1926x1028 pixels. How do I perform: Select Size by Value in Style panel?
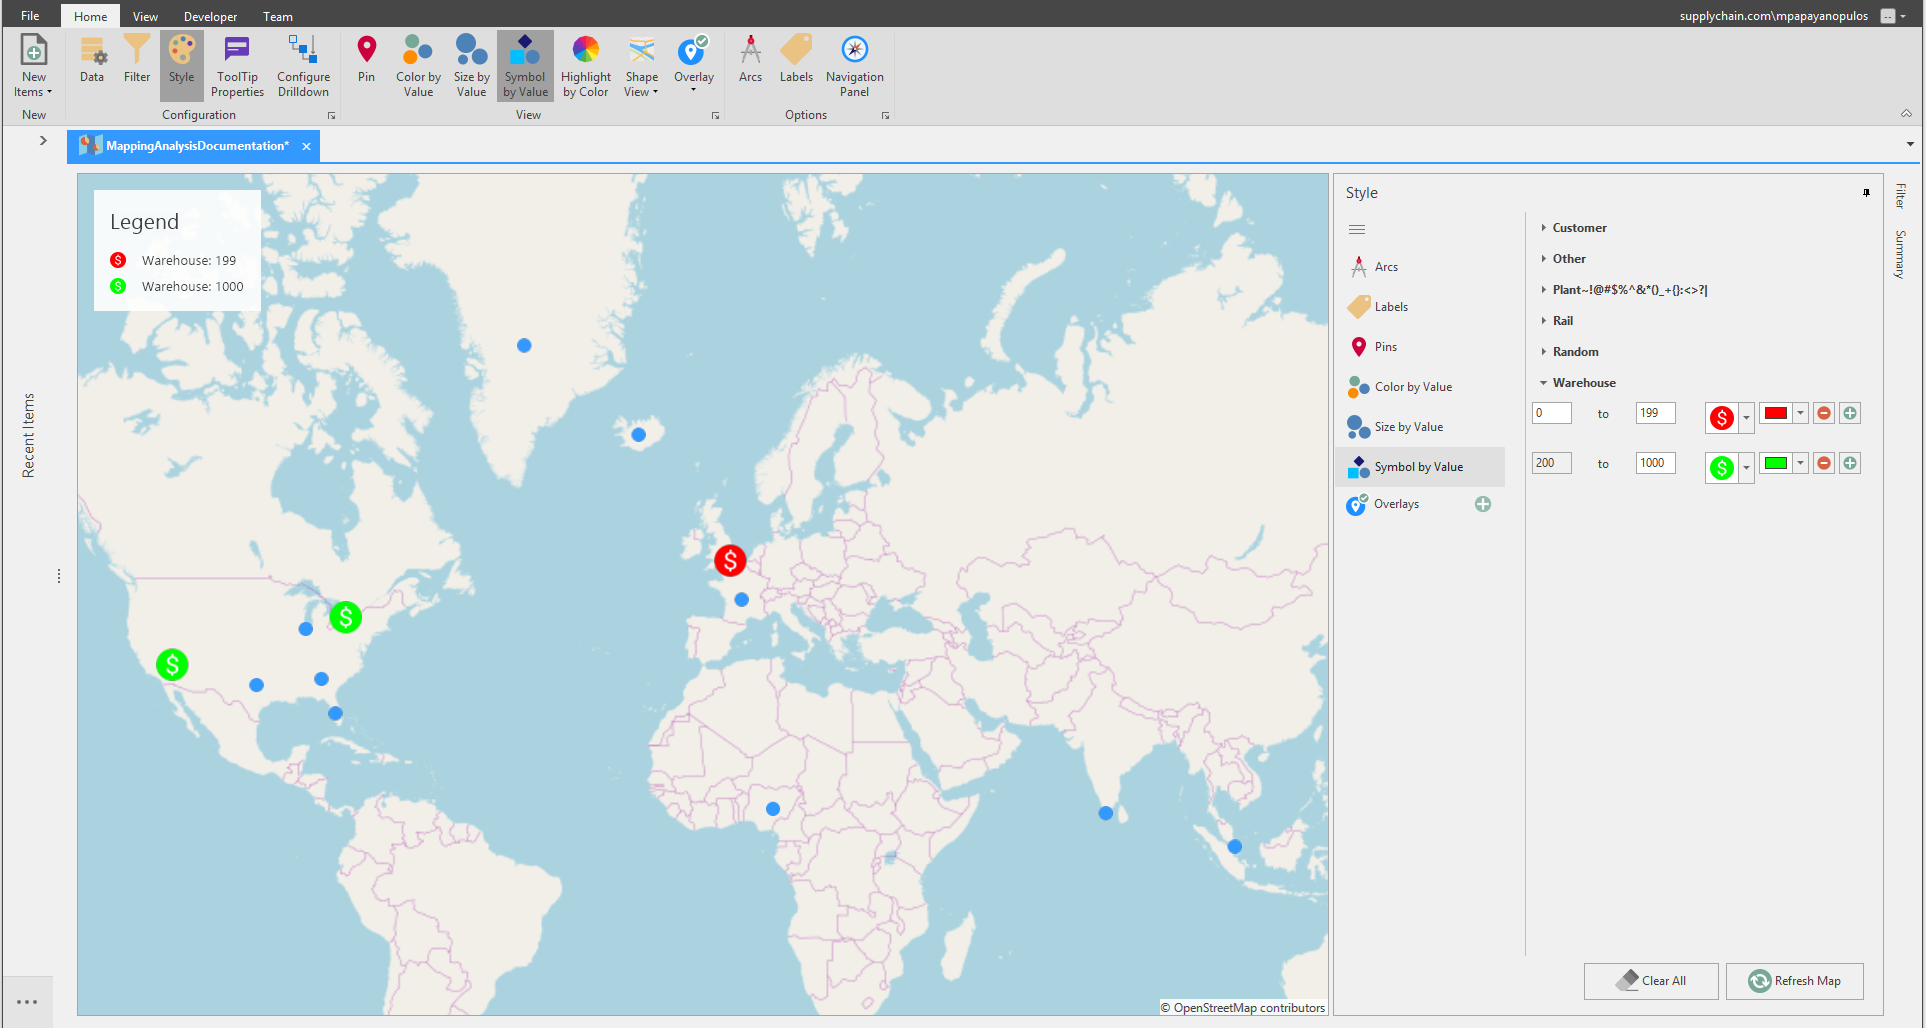(x=1420, y=427)
